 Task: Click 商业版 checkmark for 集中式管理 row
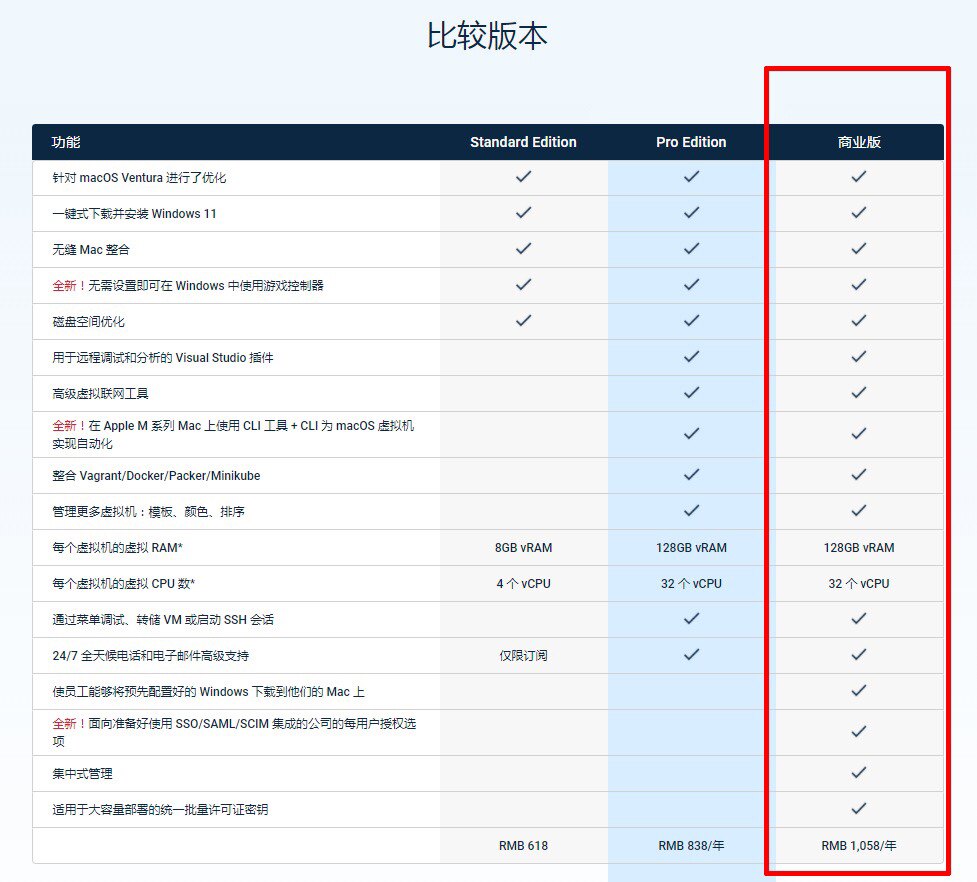[859, 773]
